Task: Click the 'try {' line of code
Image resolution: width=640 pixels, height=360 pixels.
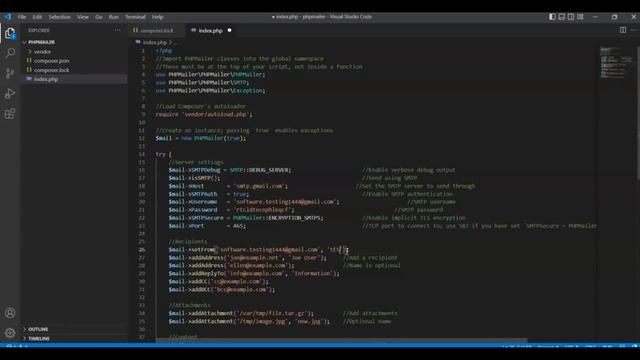Action: (x=164, y=154)
